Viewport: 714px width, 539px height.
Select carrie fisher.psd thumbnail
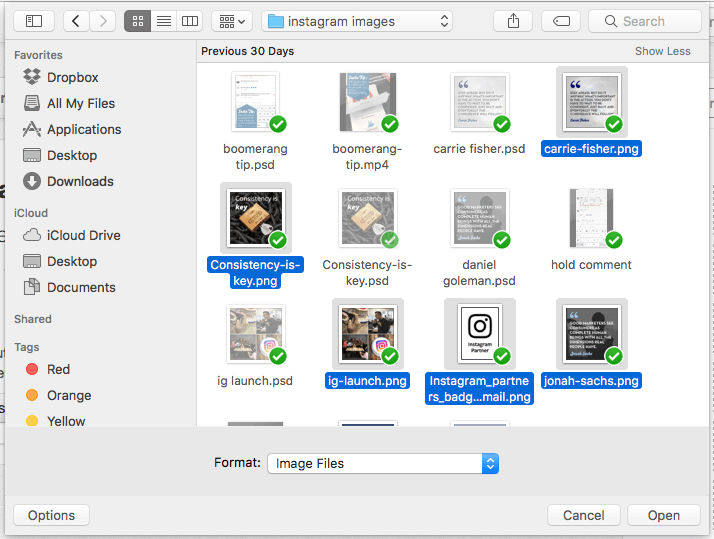(x=479, y=102)
